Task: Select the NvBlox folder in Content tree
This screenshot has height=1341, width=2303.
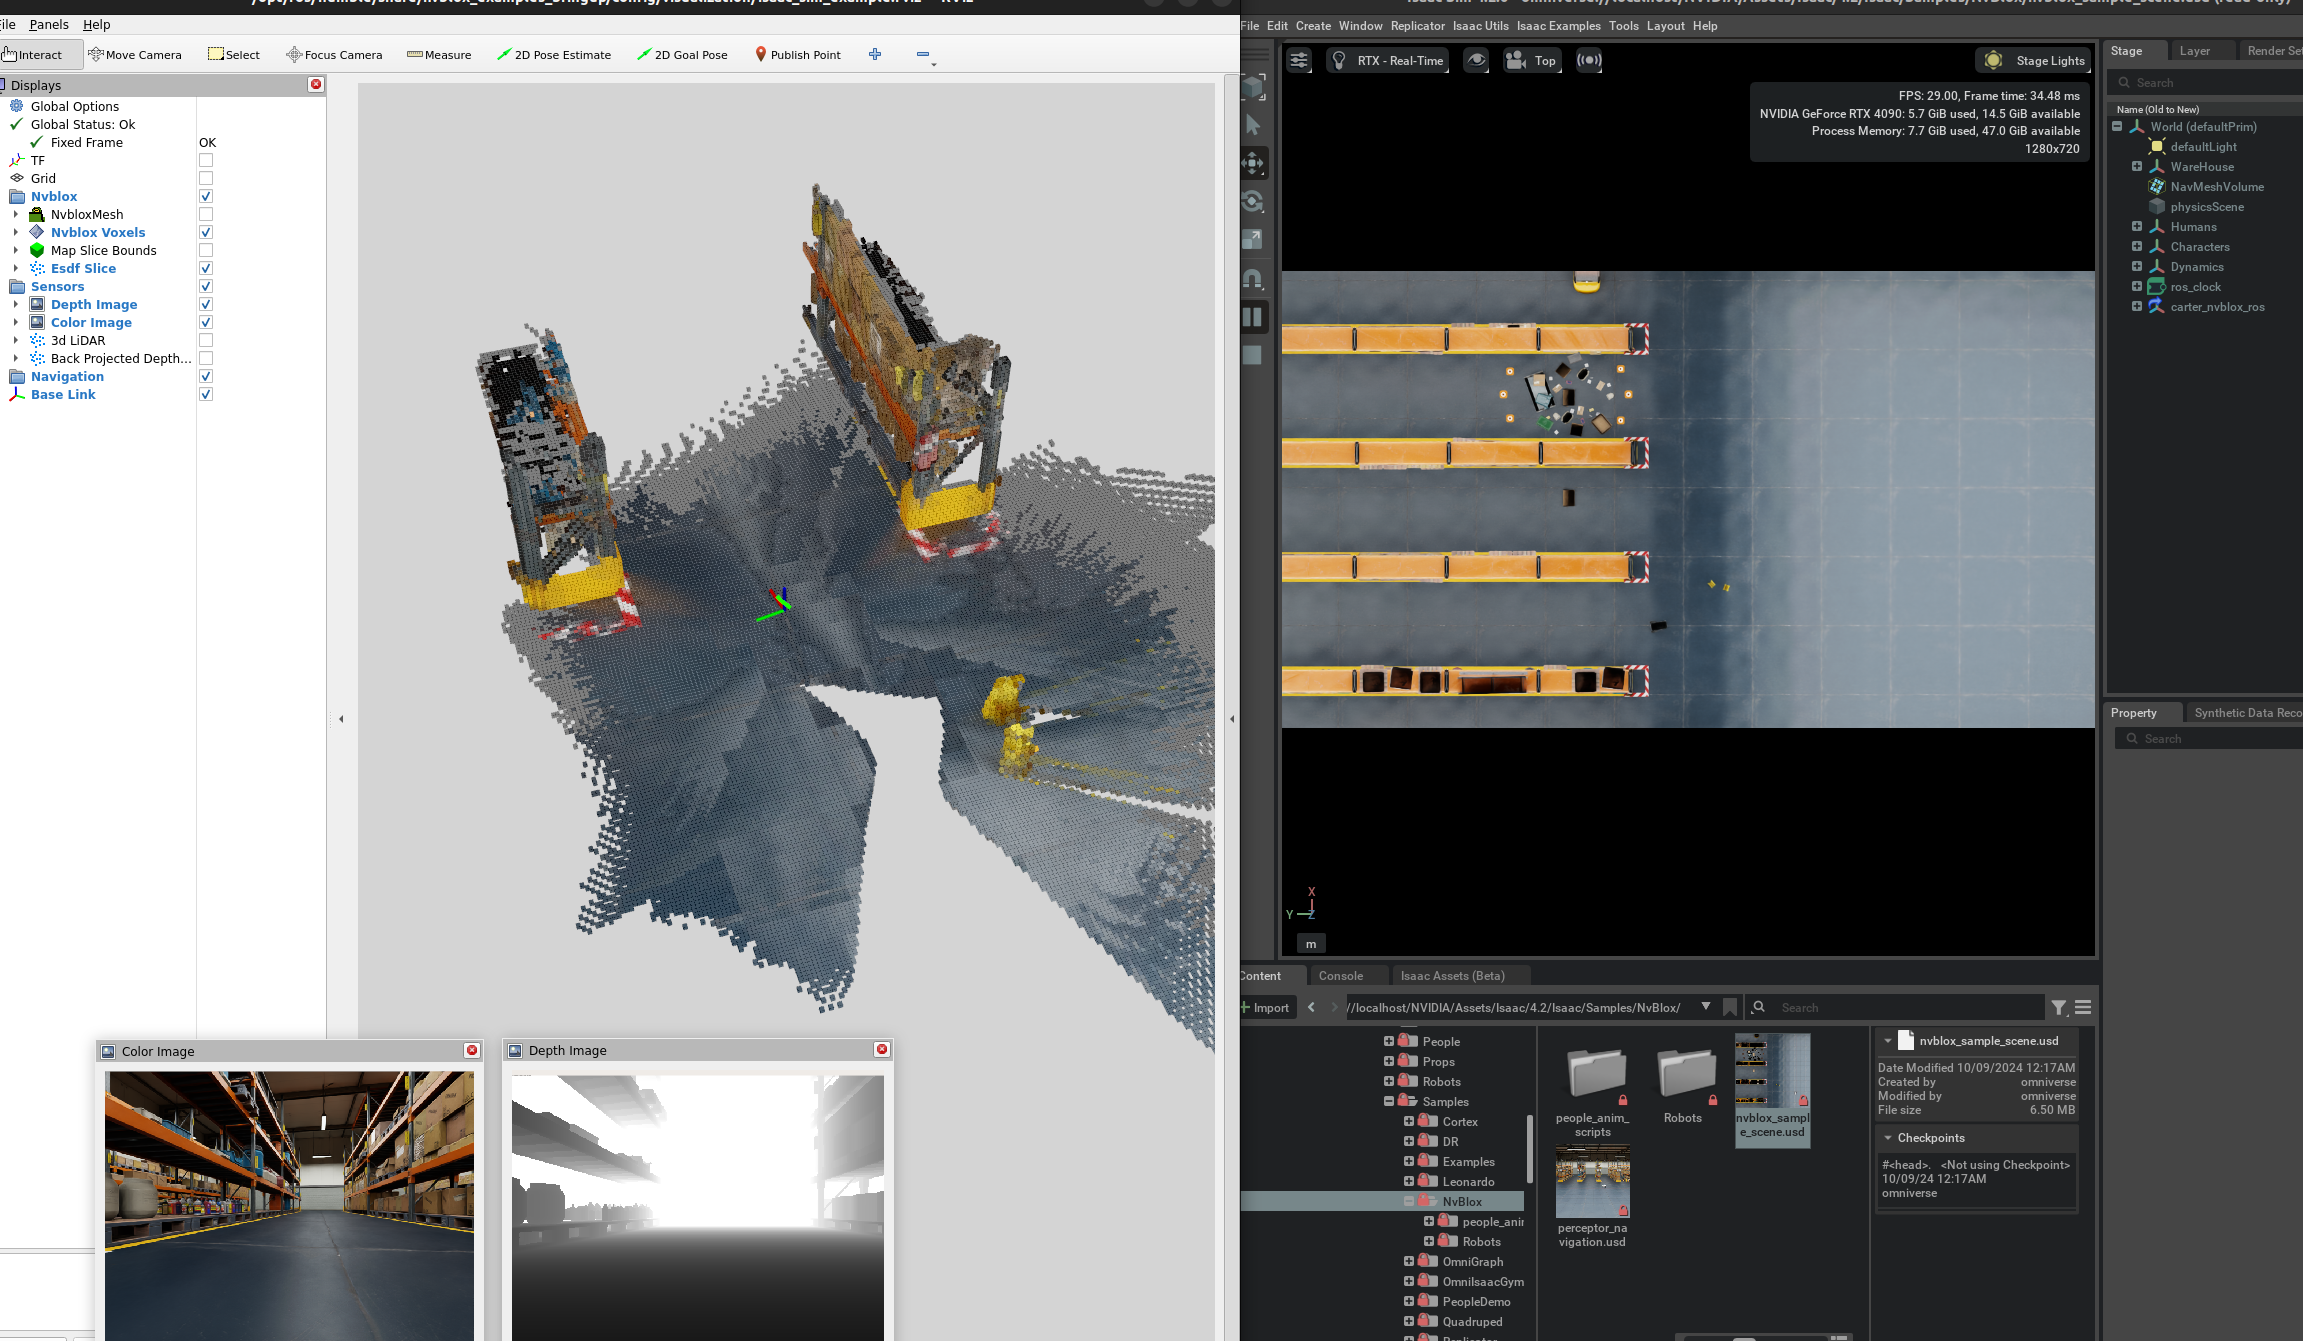Action: (x=1462, y=1202)
